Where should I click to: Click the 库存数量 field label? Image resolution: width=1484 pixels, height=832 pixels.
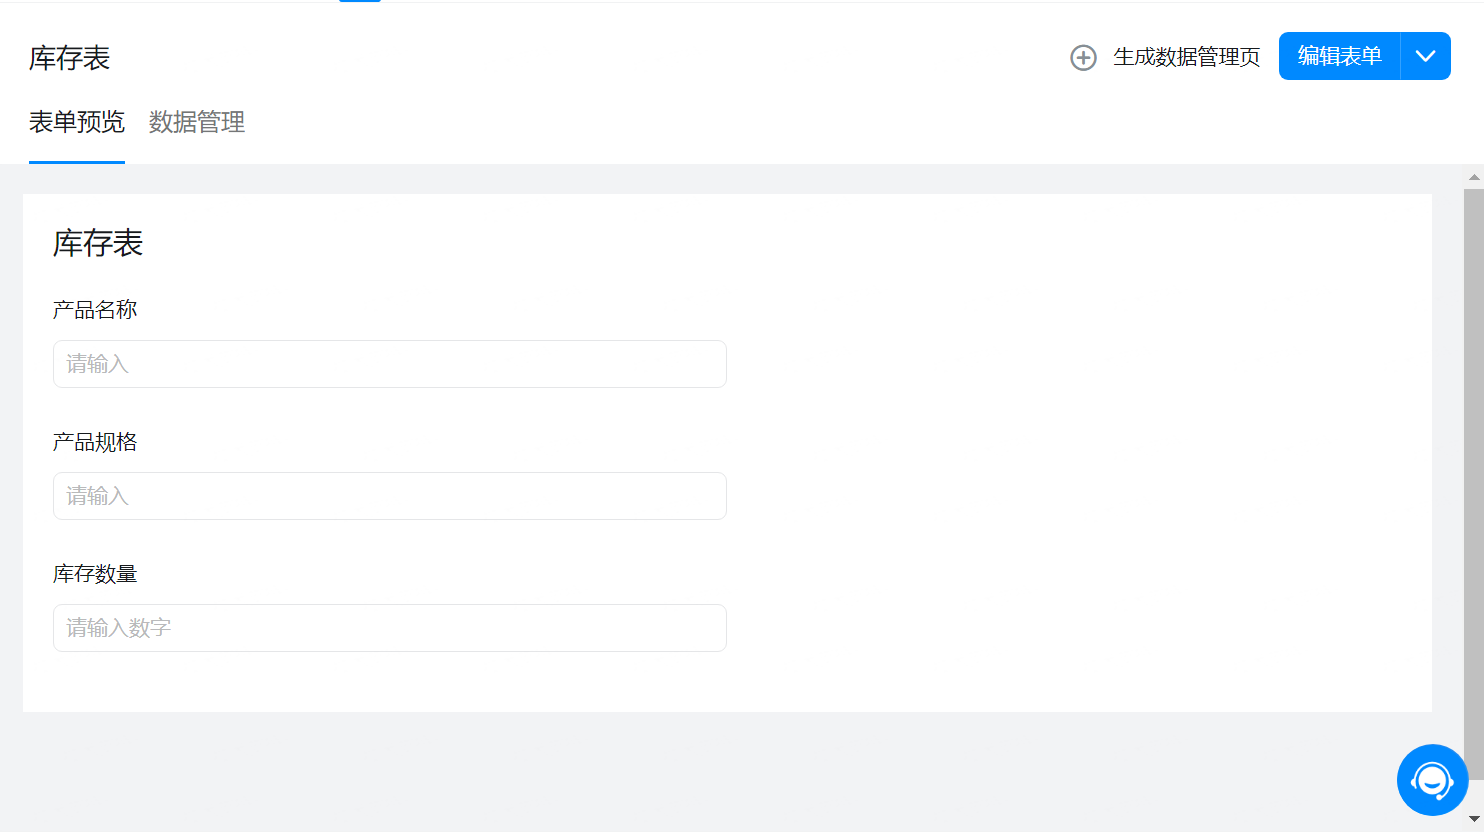95,574
